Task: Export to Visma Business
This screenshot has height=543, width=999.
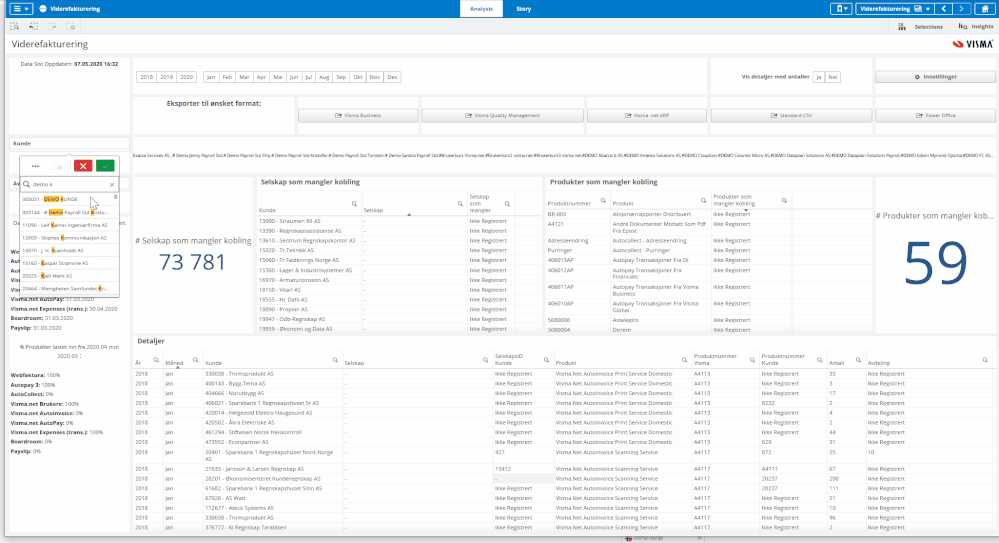Action: (x=358, y=116)
